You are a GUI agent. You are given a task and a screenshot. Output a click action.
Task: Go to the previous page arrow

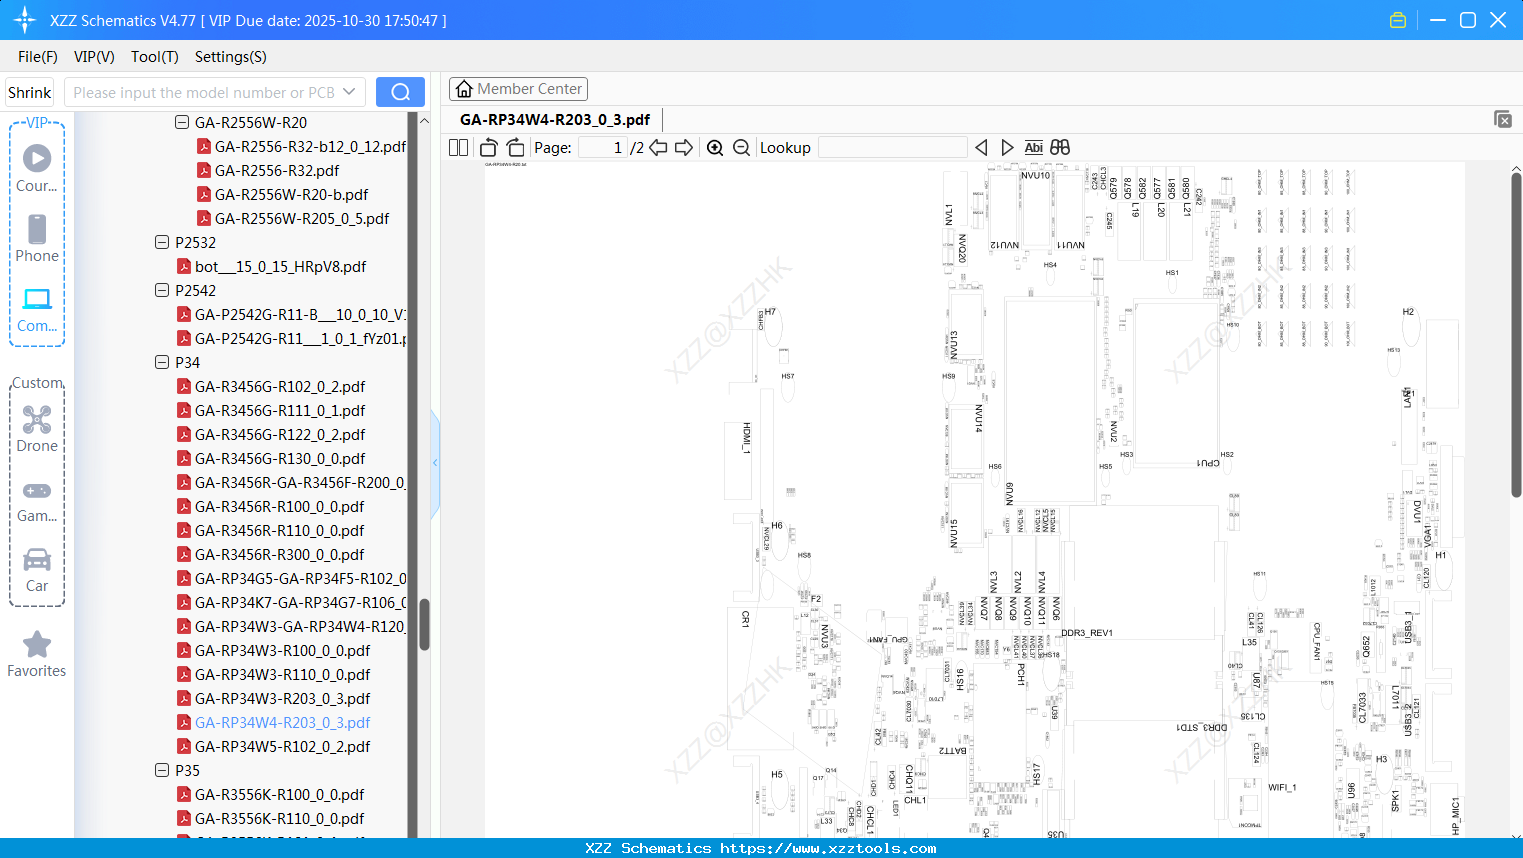point(658,147)
